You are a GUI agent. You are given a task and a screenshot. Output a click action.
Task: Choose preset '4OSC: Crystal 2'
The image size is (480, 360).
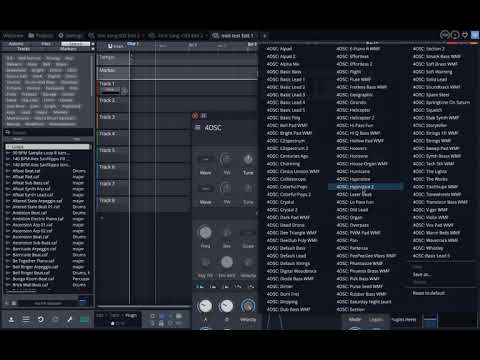[282, 210]
